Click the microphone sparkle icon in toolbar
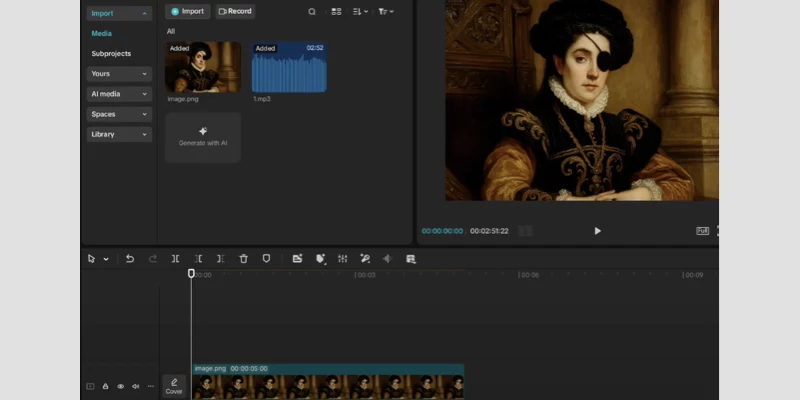 365,259
